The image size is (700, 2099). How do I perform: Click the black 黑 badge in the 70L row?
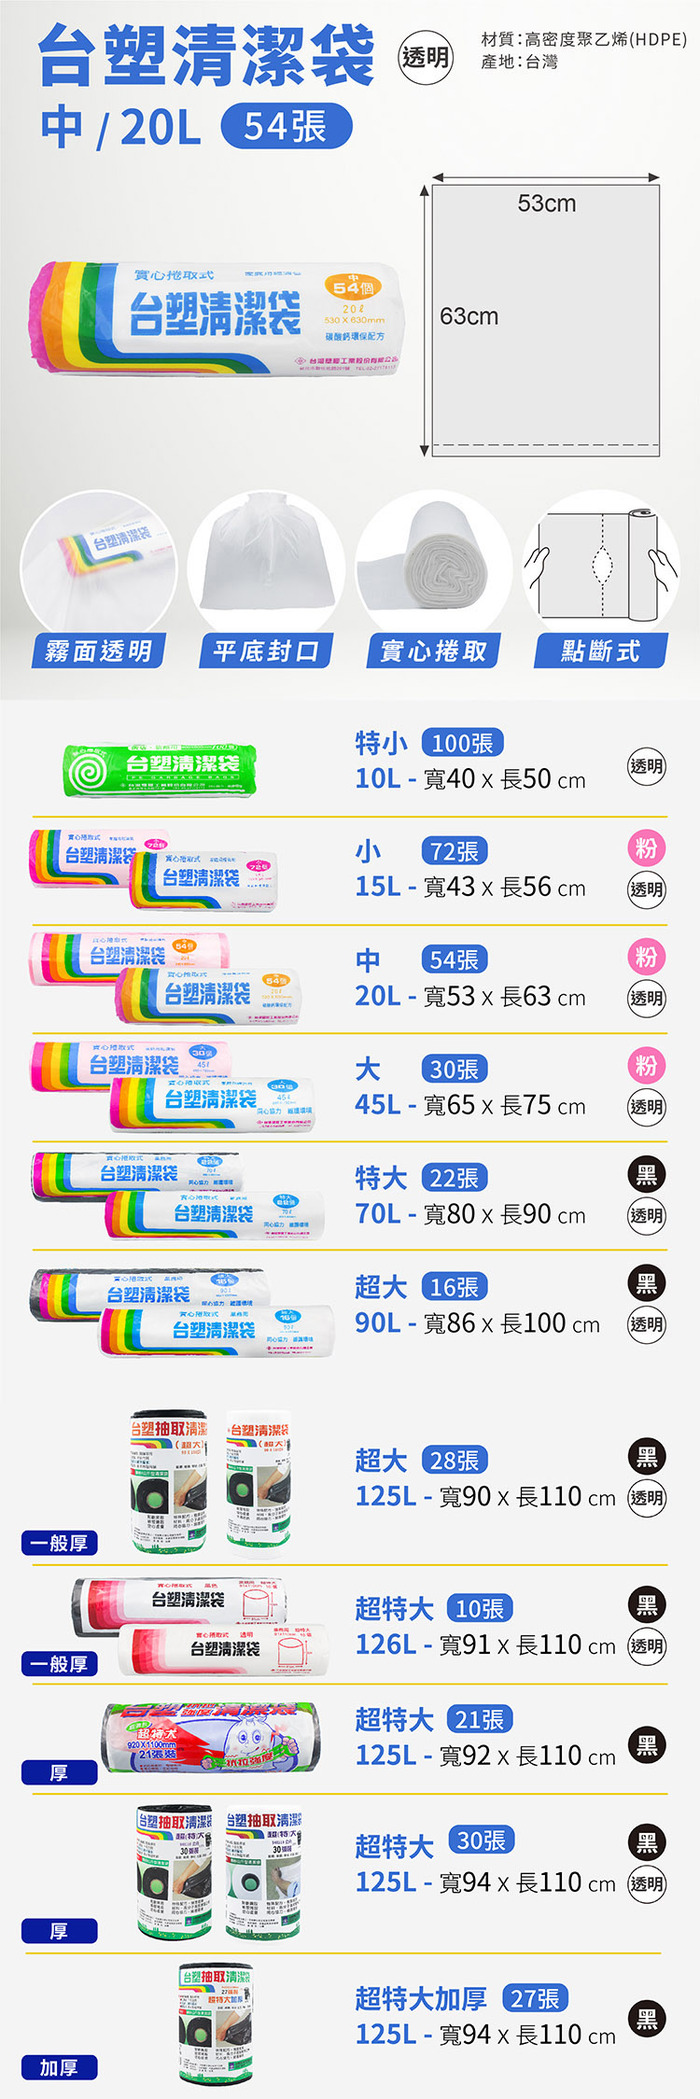click(646, 1174)
